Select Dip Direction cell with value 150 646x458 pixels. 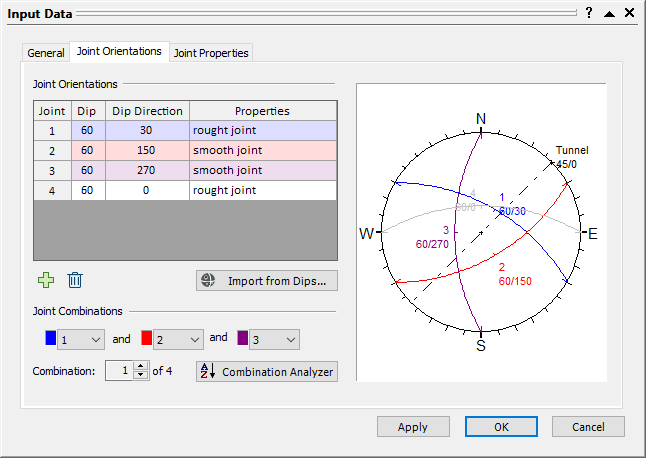[147, 150]
